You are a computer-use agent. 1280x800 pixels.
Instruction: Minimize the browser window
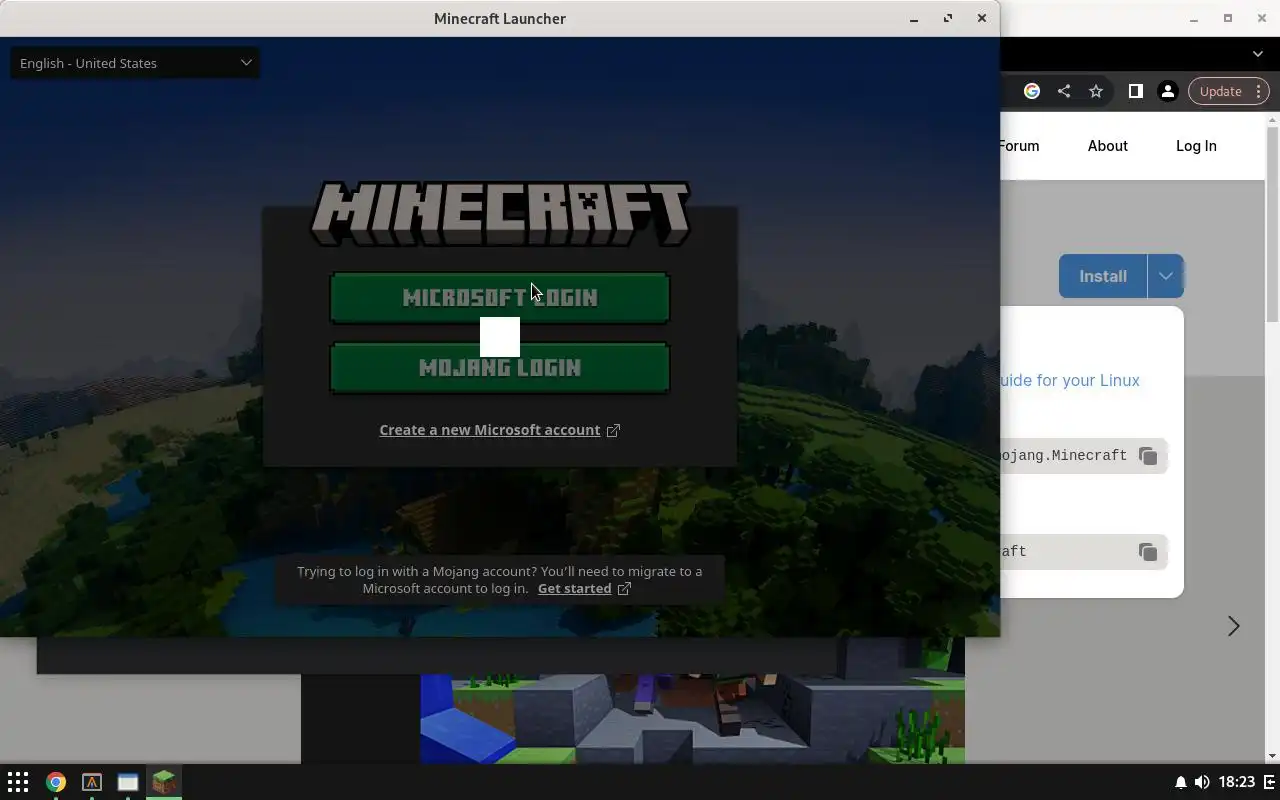coord(1194,19)
